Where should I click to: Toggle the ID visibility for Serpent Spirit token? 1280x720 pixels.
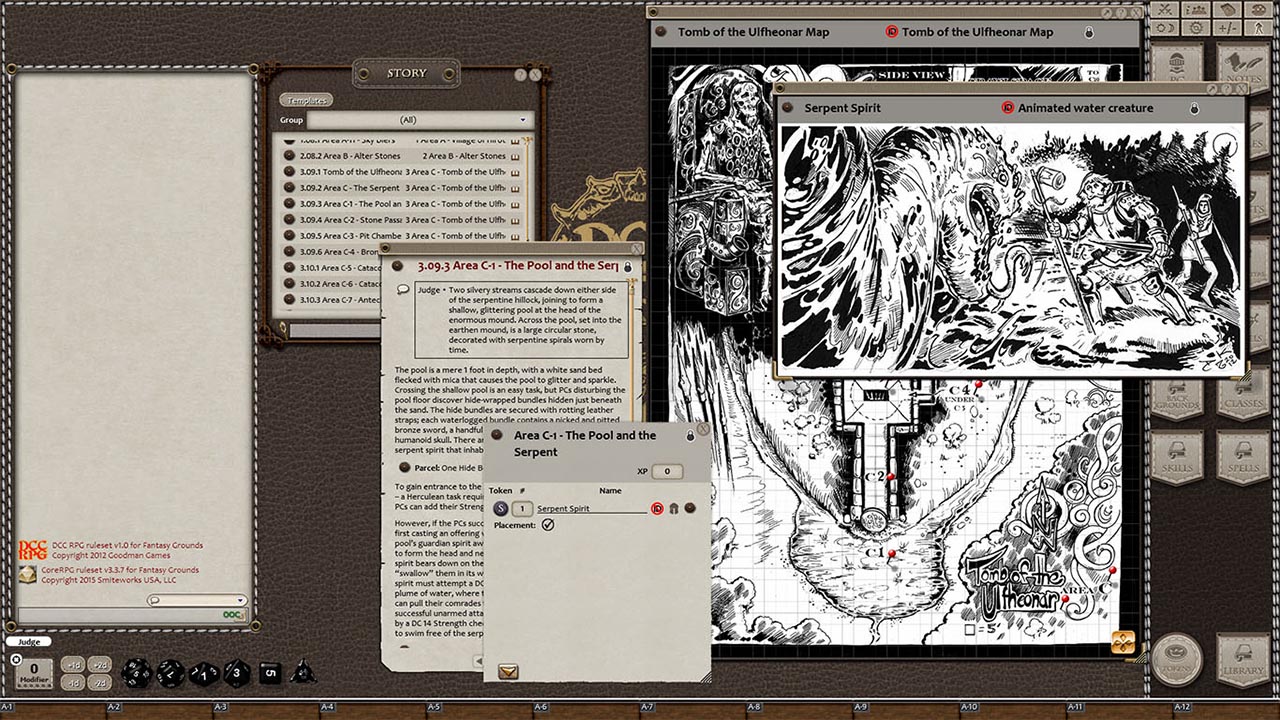click(x=657, y=509)
